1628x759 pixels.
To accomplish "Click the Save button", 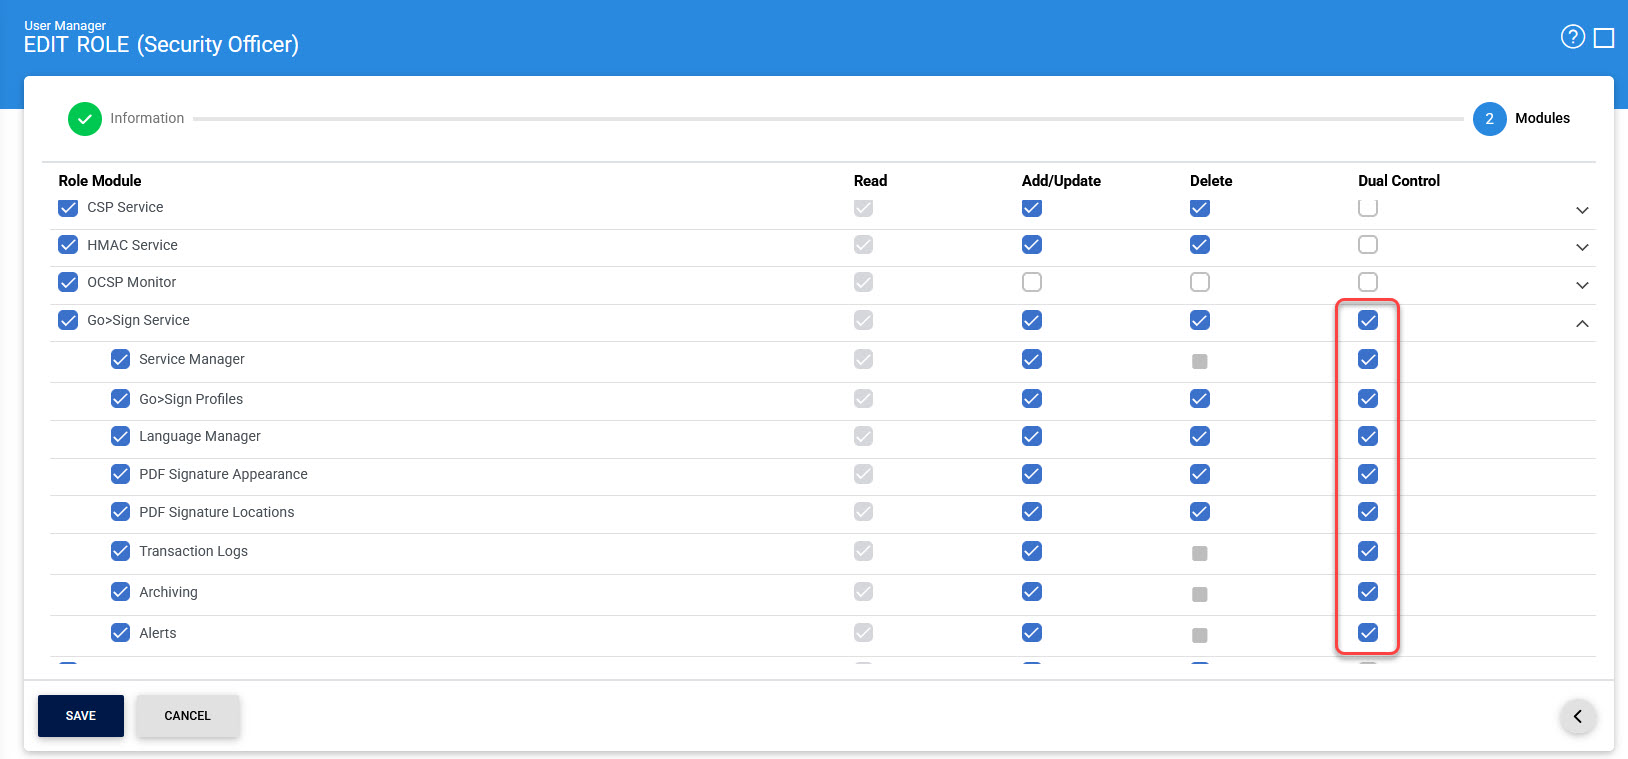I will pos(81,716).
